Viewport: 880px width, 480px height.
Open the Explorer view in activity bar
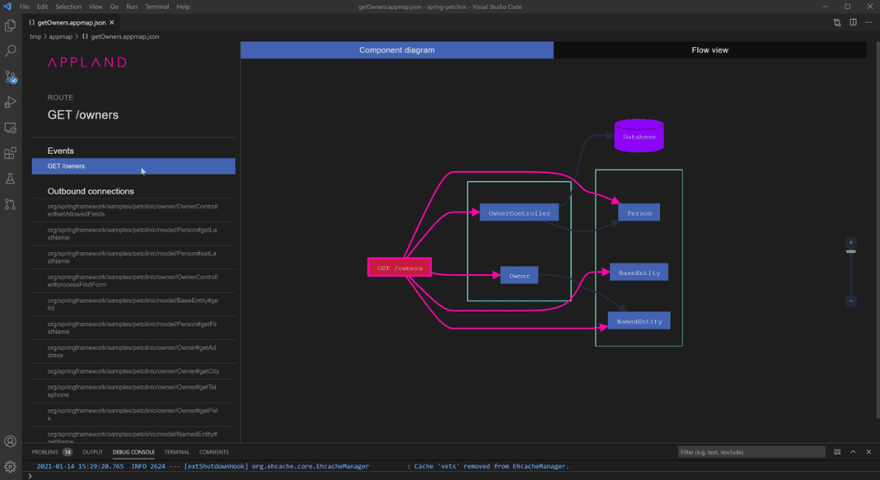tap(10, 25)
